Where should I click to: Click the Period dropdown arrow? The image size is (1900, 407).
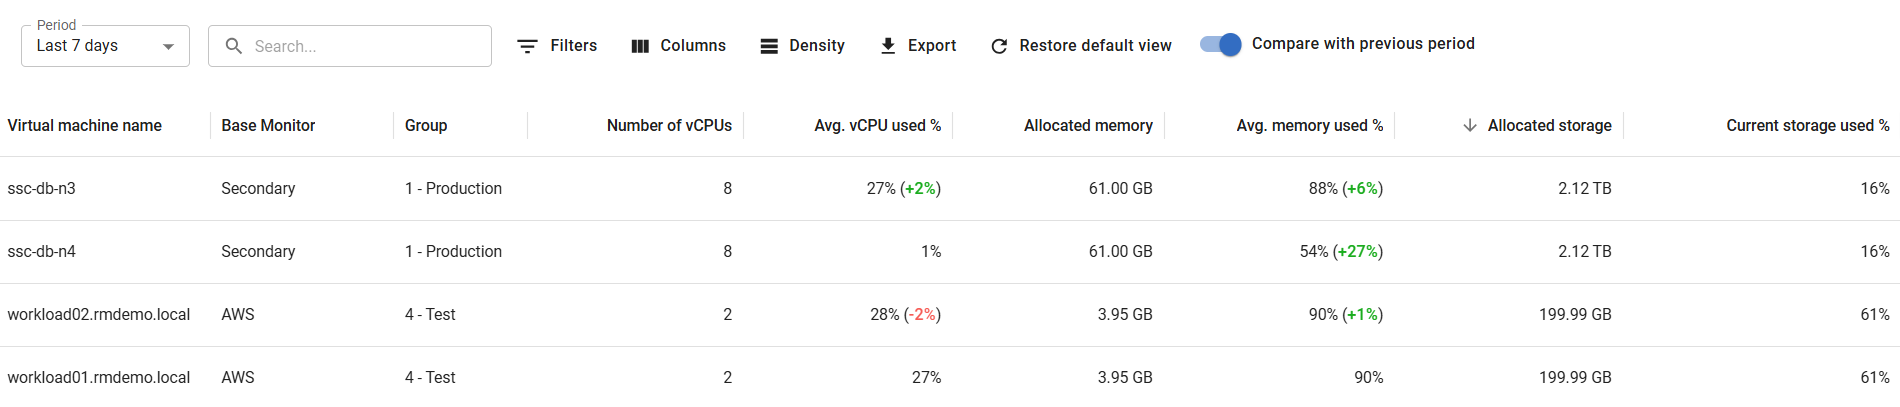coord(168,46)
